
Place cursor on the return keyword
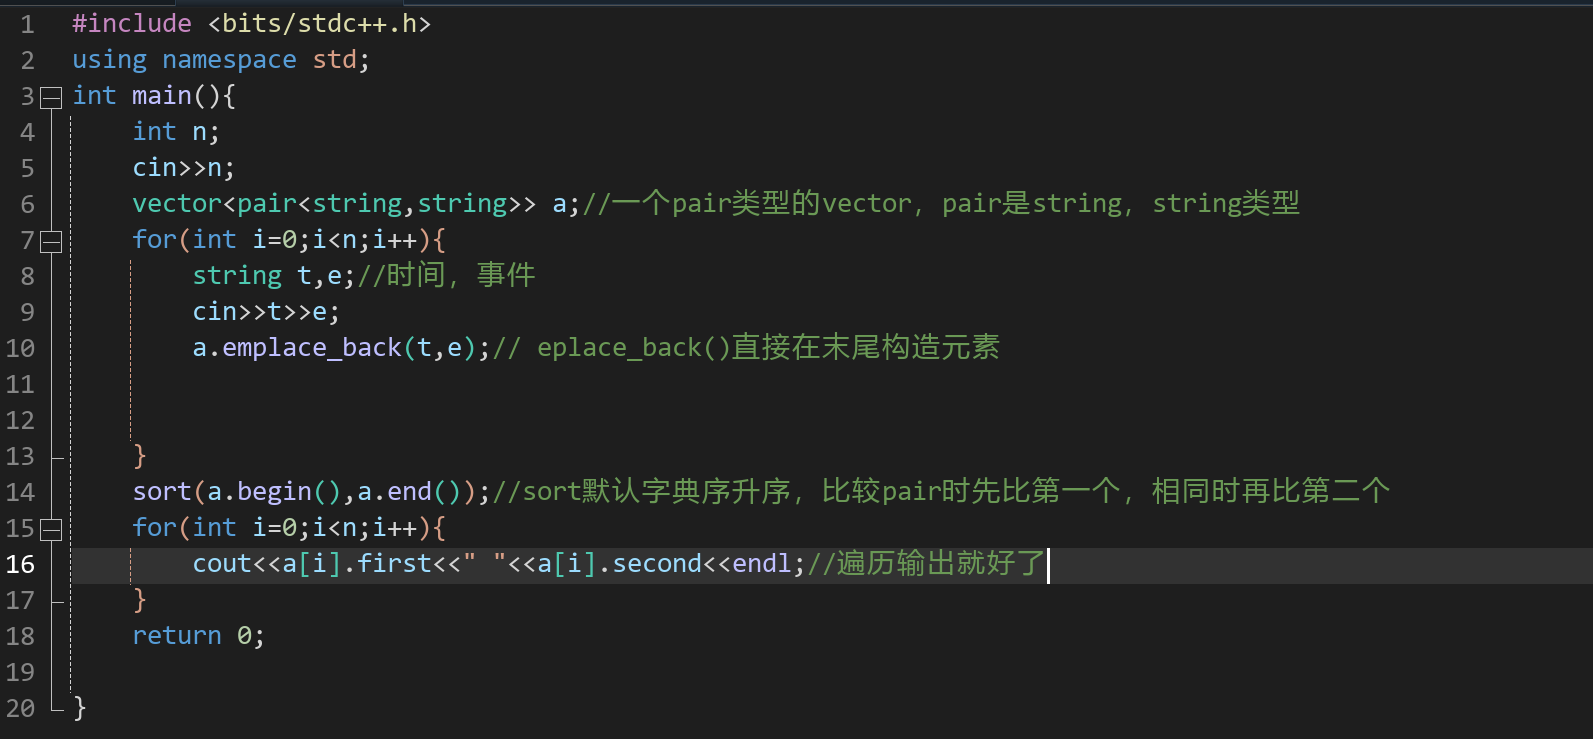pos(177,636)
